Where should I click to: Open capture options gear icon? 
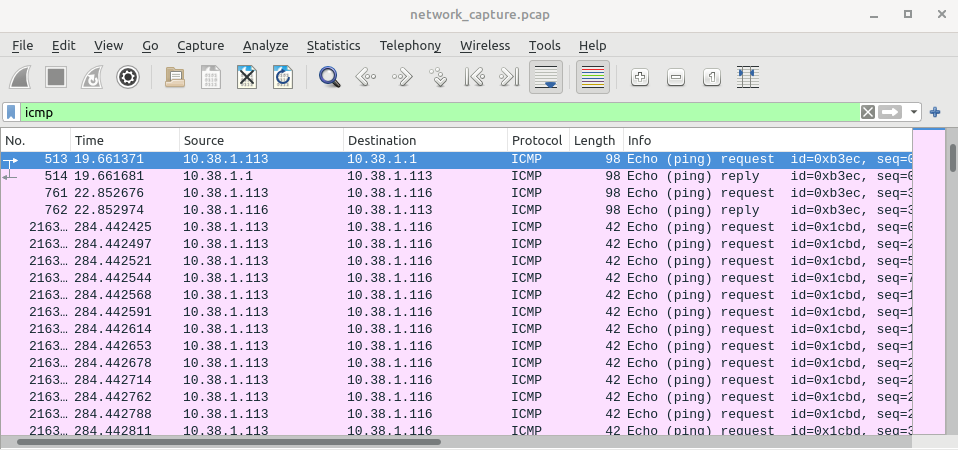click(128, 78)
